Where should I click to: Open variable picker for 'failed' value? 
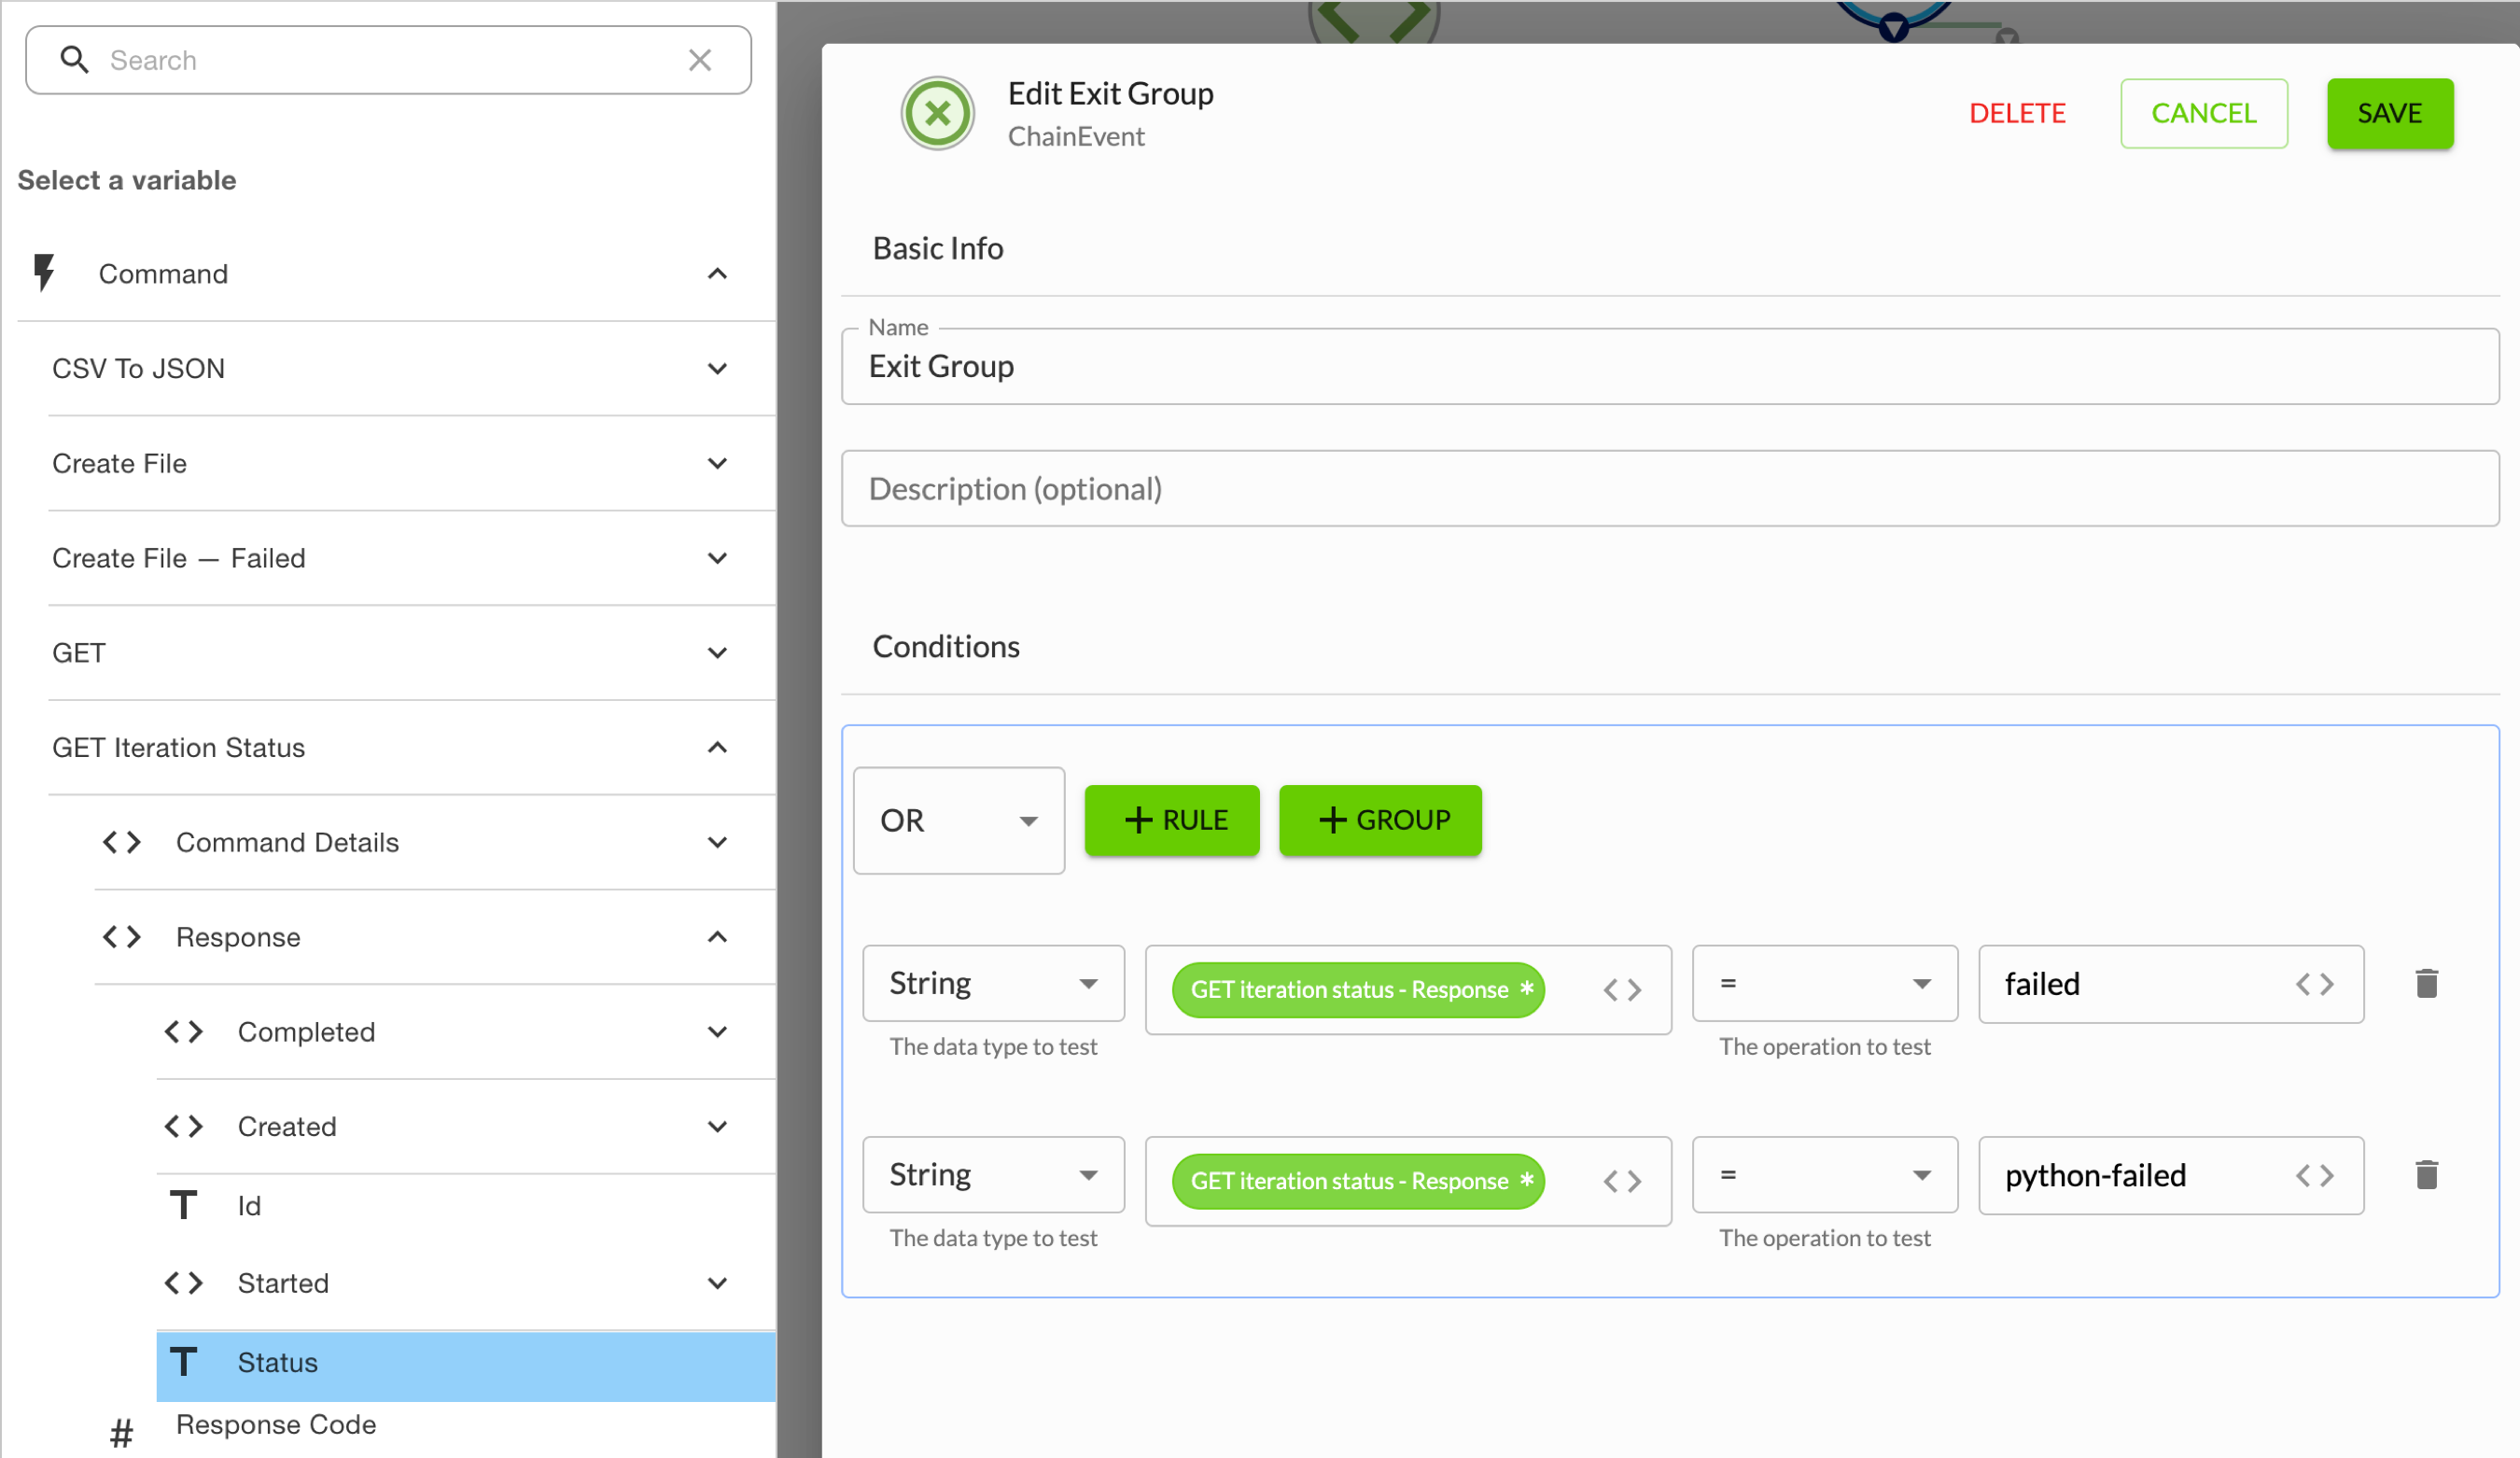pos(2315,984)
